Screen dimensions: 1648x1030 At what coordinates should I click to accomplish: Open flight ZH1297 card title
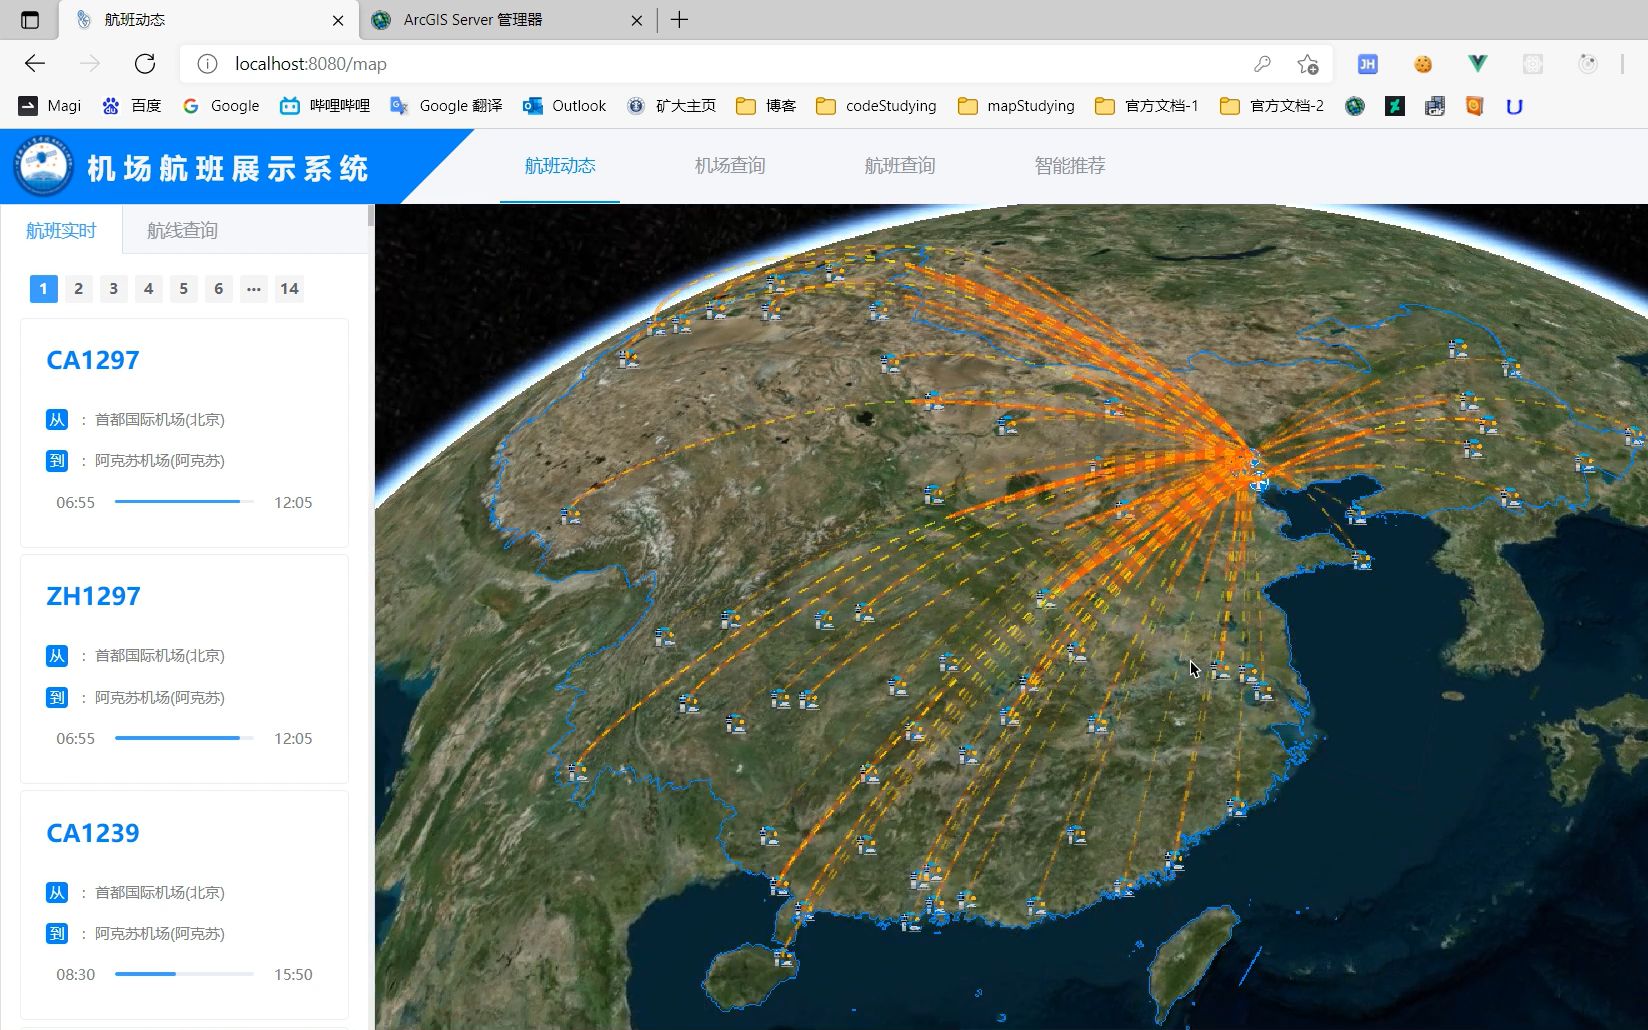click(x=93, y=597)
